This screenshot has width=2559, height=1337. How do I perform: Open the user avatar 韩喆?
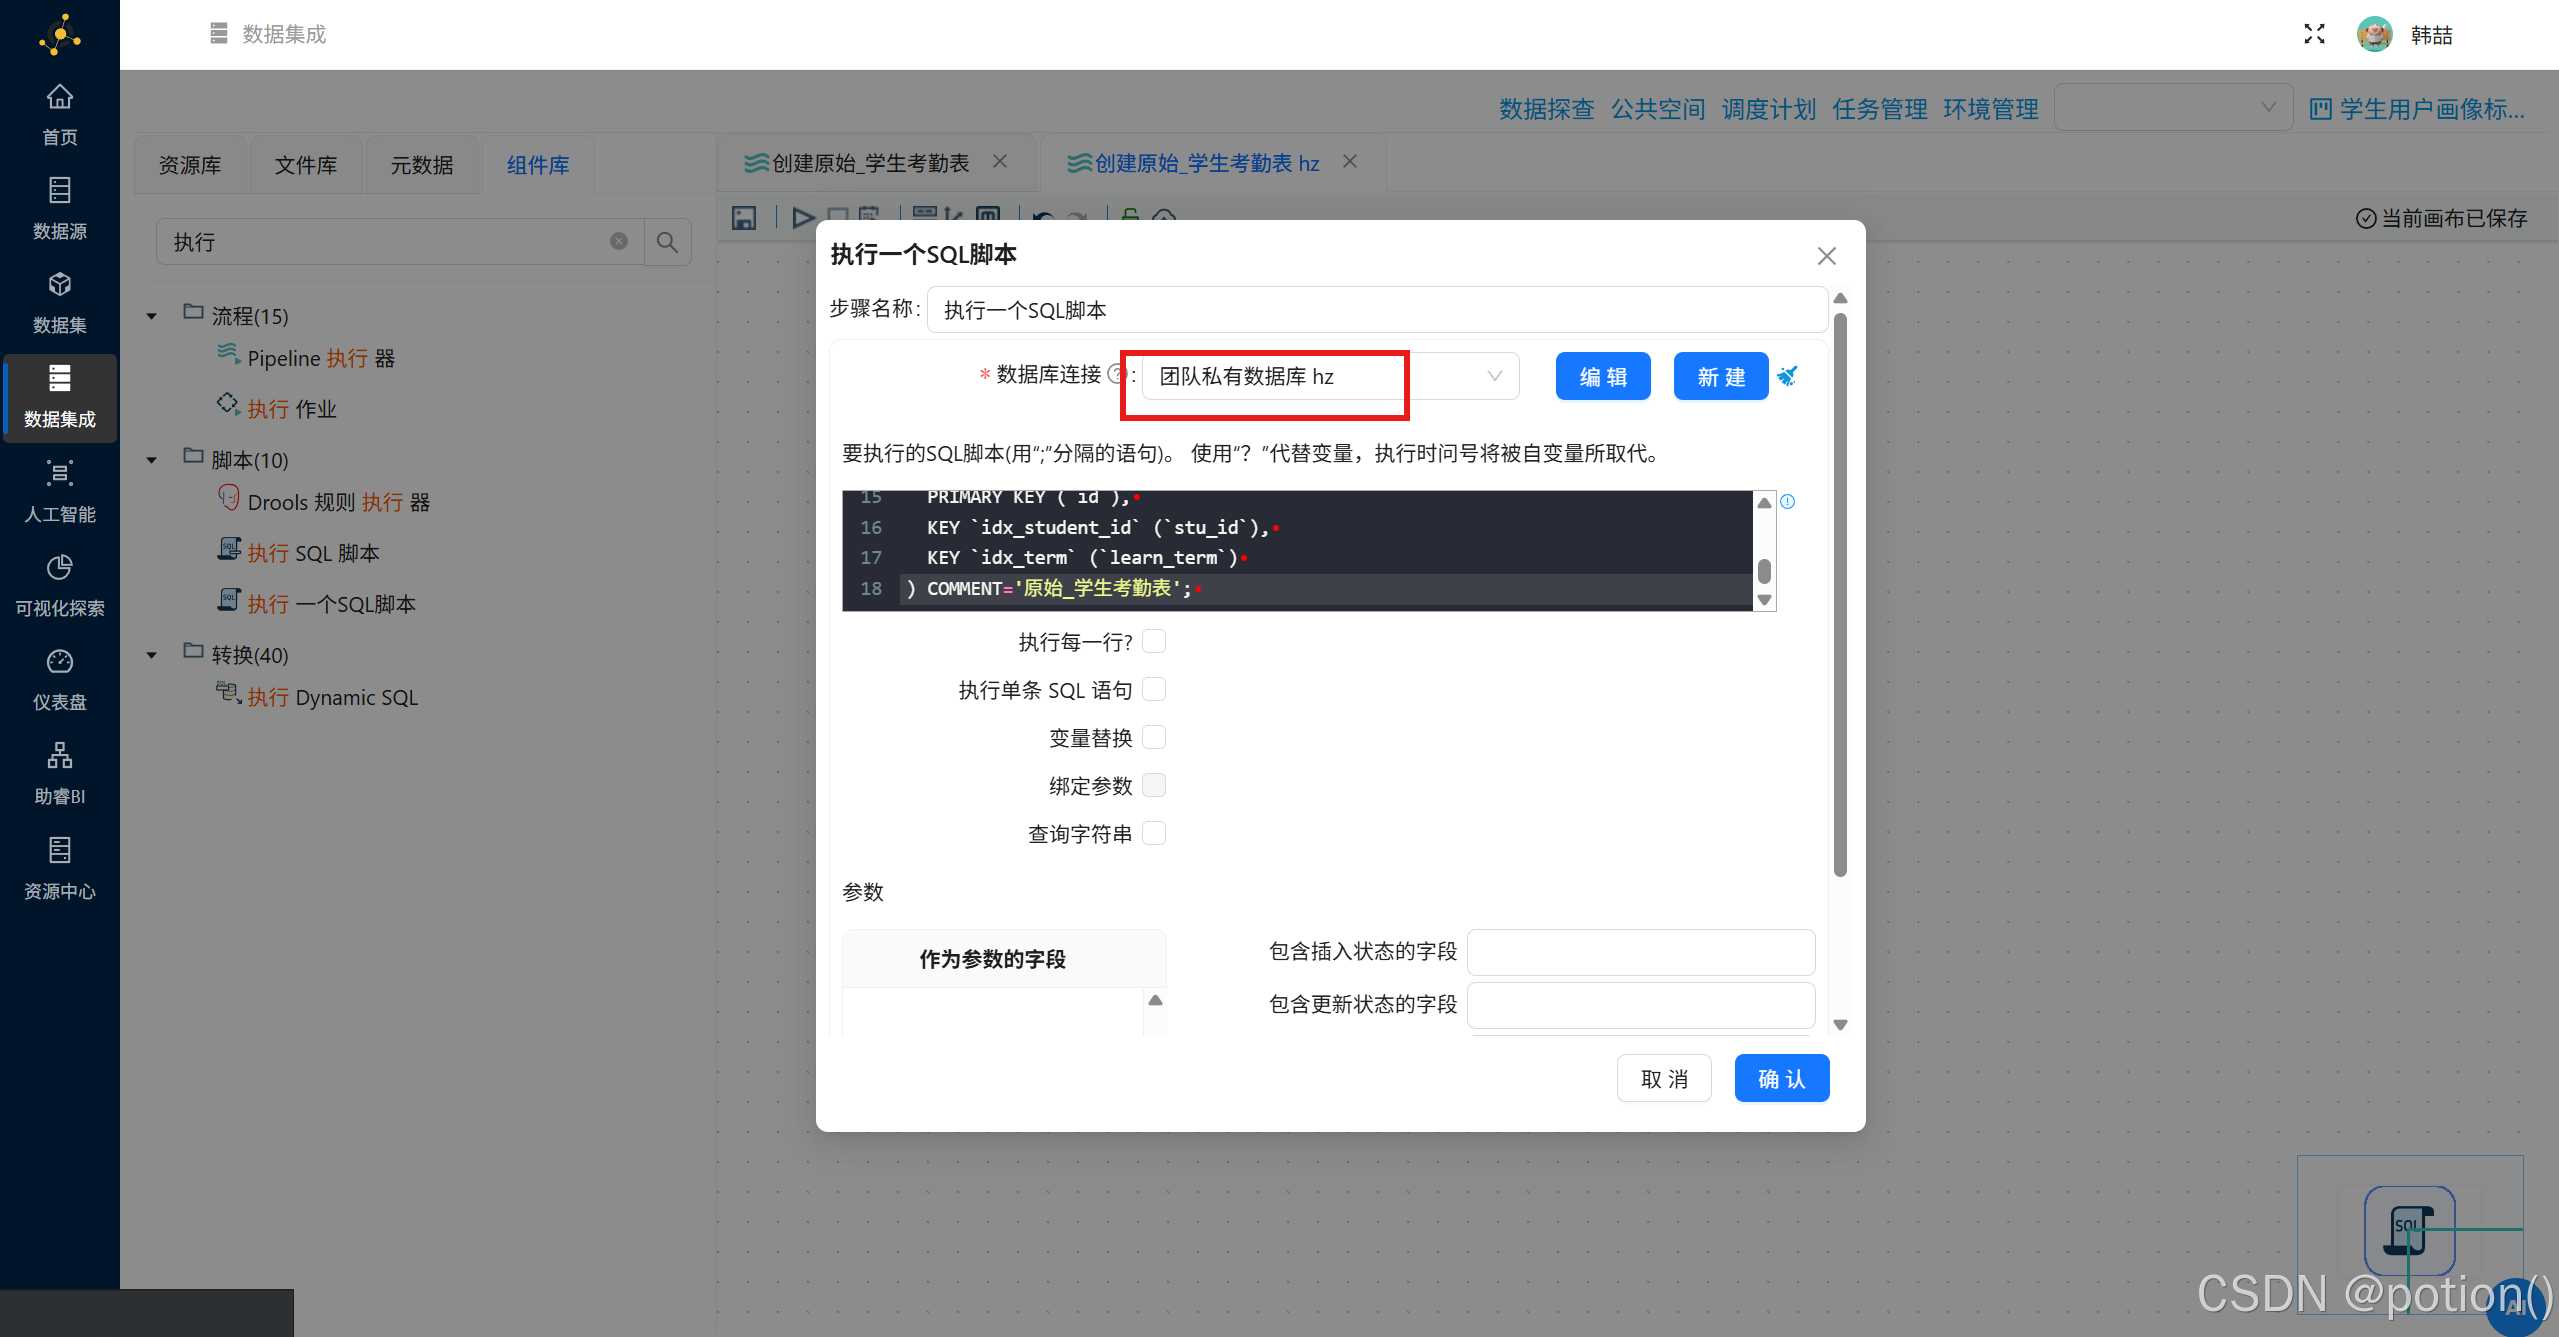(x=2374, y=34)
